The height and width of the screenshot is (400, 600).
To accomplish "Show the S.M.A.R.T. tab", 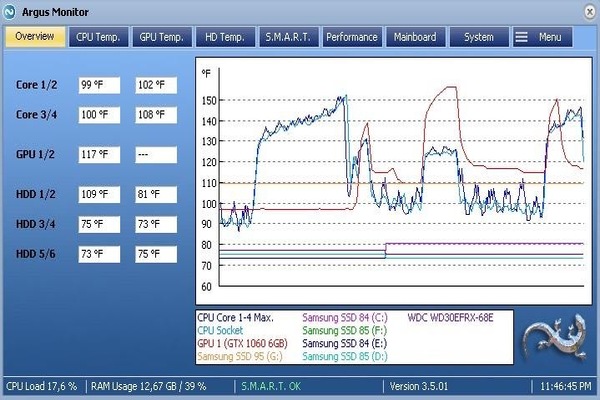I will click(x=289, y=37).
